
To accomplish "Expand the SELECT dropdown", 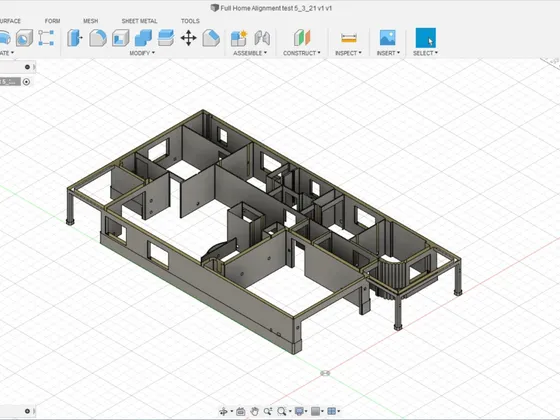I will [x=425, y=53].
